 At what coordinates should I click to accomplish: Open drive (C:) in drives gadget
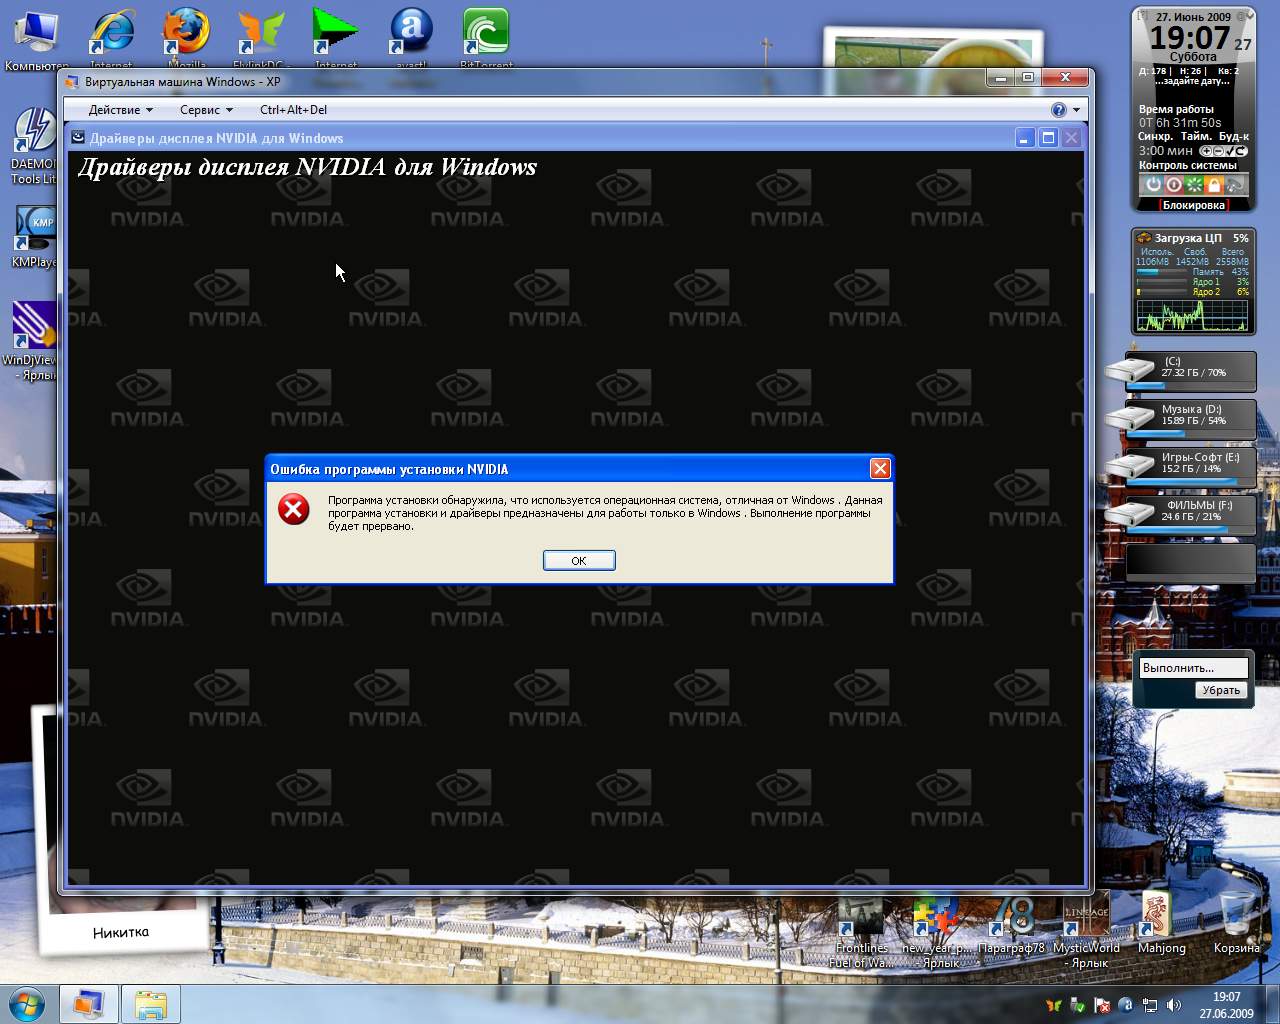[x=1182, y=371]
